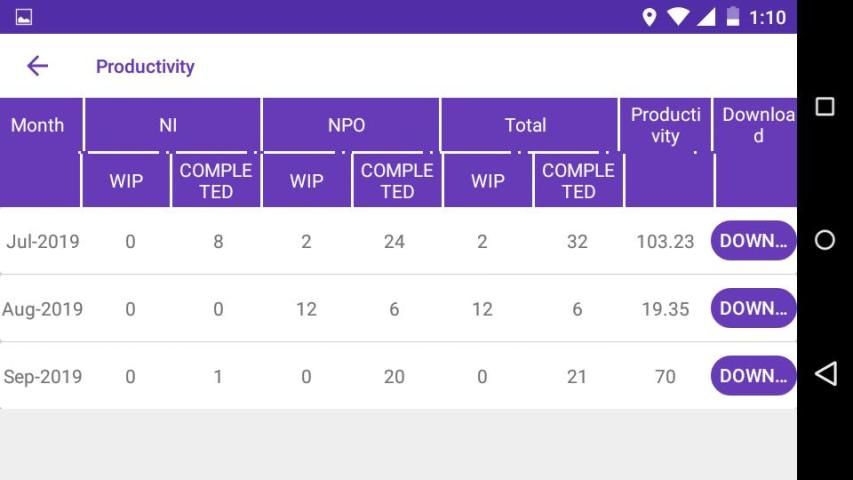Tap the Month column header

38,125
